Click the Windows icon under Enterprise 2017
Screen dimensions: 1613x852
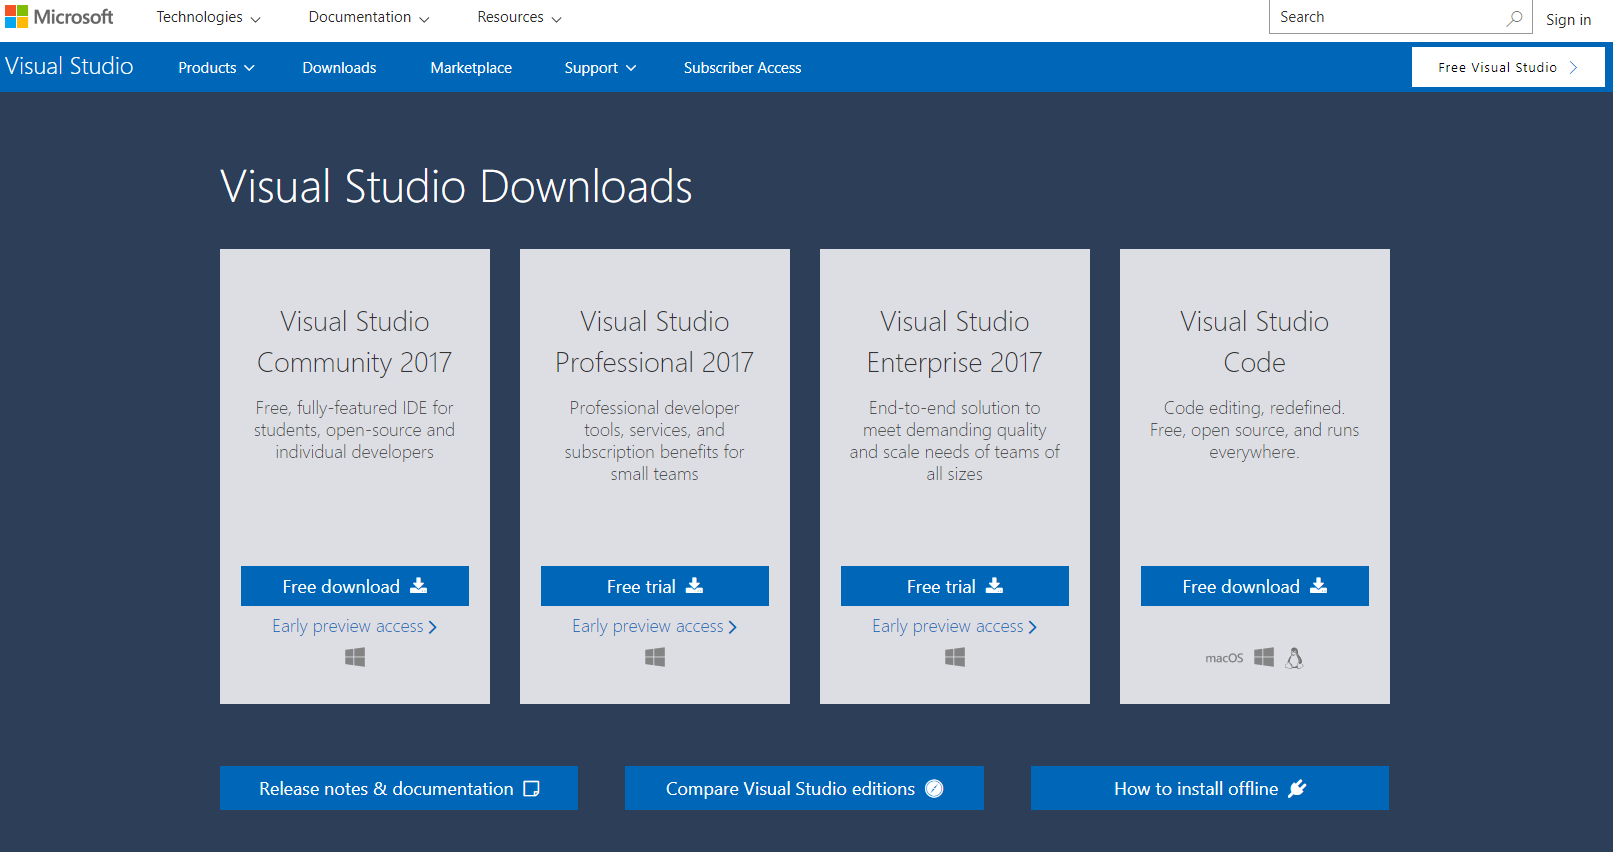(955, 657)
